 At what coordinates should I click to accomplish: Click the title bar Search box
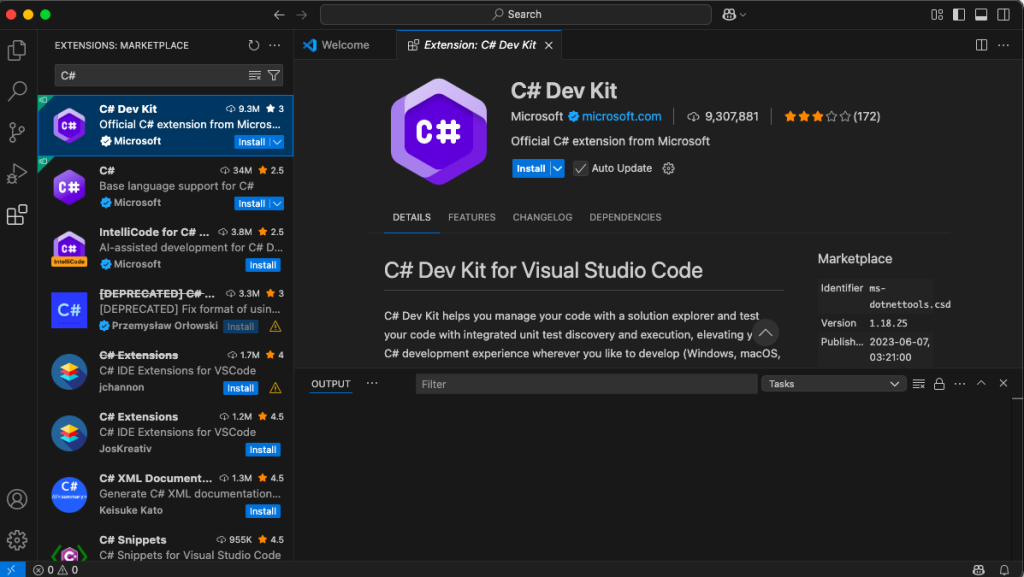point(516,14)
